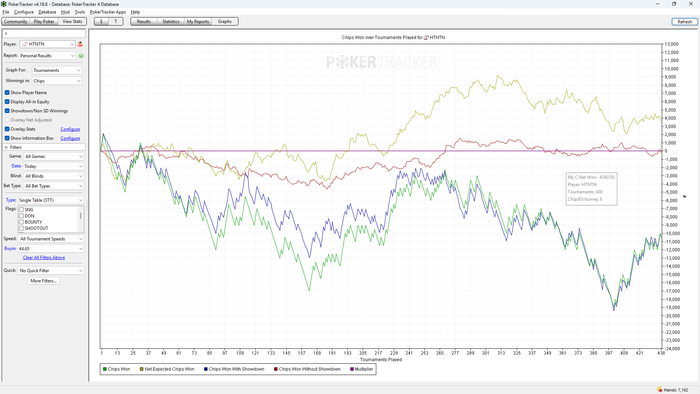Image resolution: width=700 pixels, height=394 pixels.
Task: Open the Game filter dropdown
Action: pyautogui.click(x=53, y=156)
